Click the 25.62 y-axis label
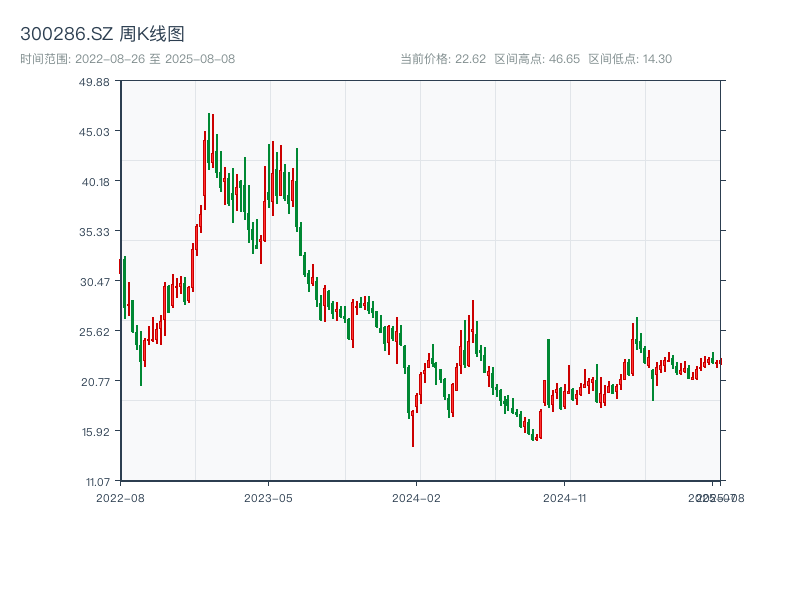The image size is (800, 600). coord(94,332)
